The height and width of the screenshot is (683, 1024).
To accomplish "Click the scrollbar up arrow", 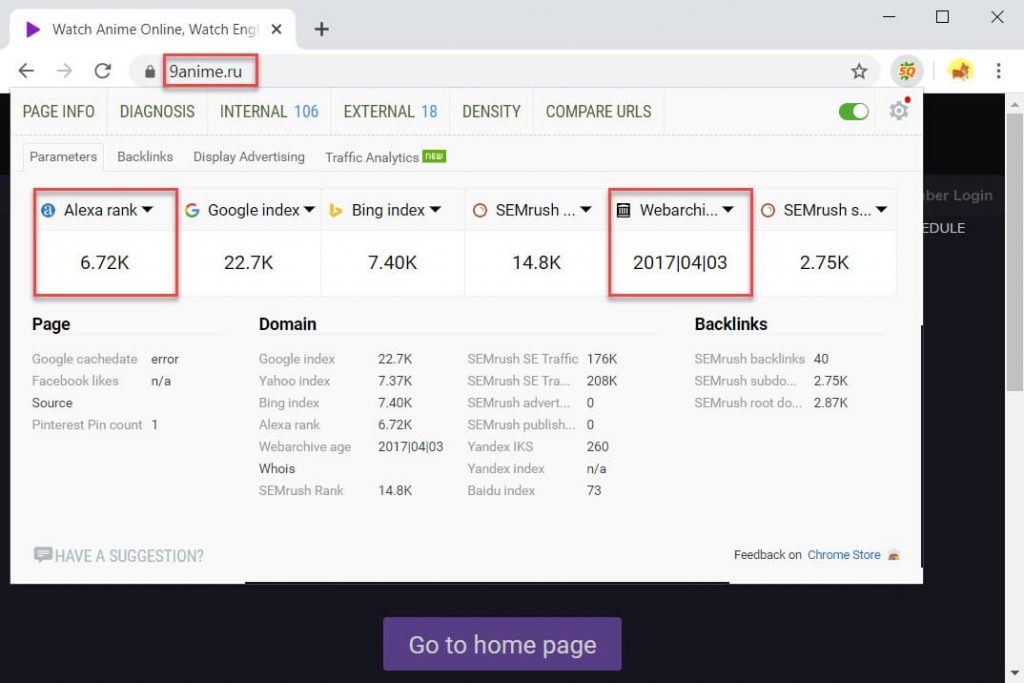I will (1014, 104).
